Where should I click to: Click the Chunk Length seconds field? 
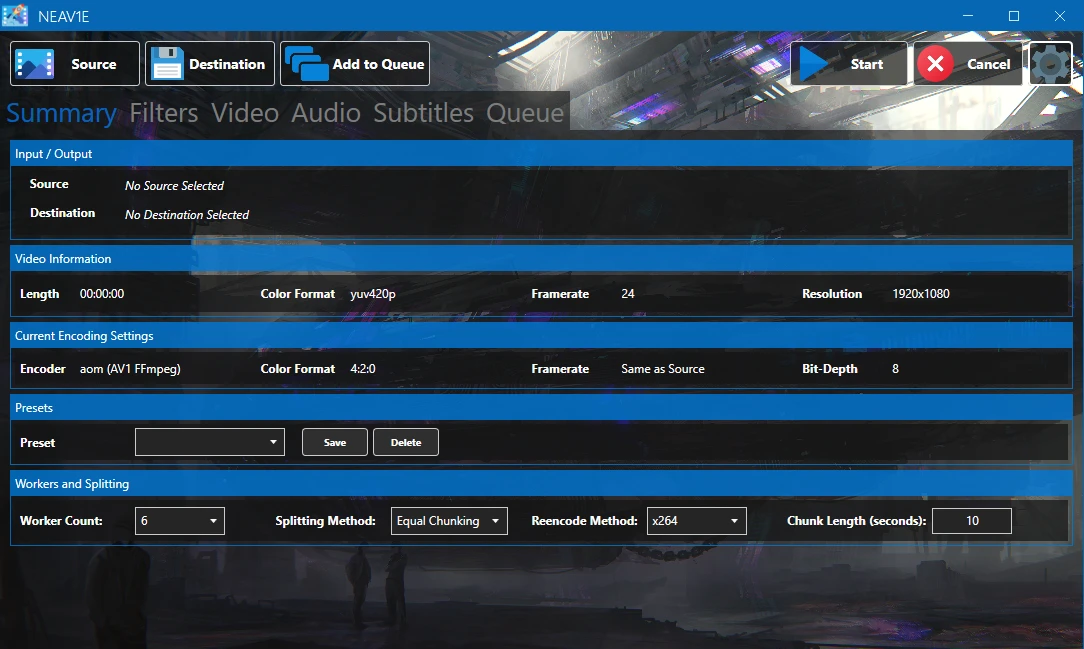coord(971,521)
